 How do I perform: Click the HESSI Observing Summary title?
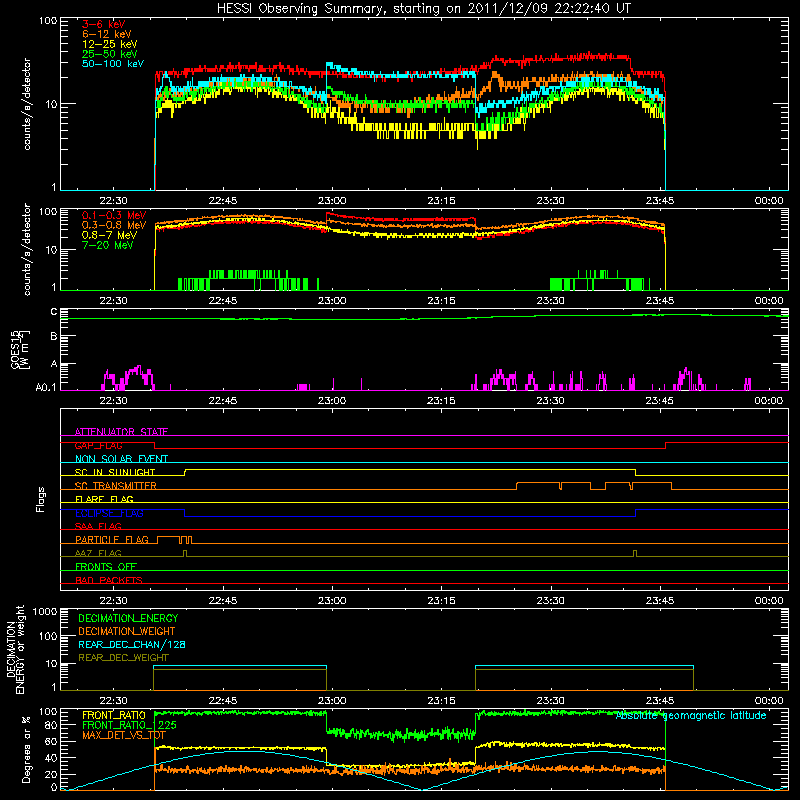click(424, 8)
